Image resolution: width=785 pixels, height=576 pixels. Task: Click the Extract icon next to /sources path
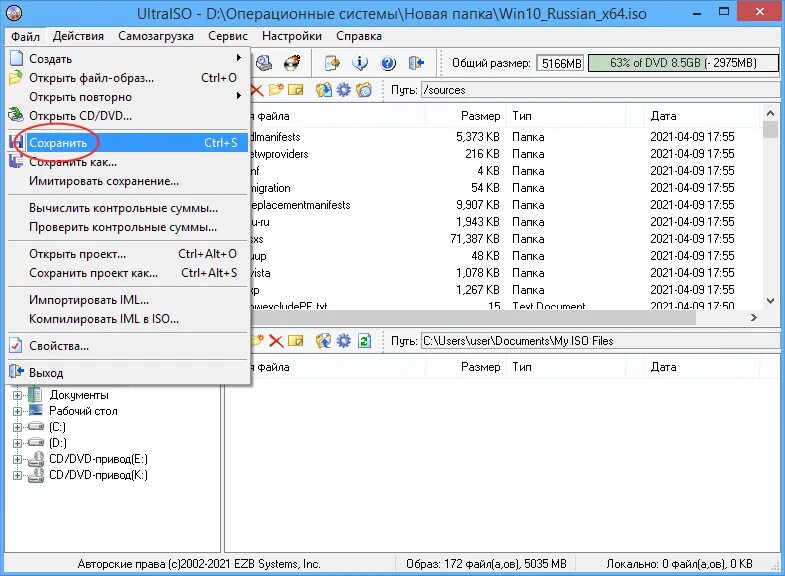click(x=323, y=90)
